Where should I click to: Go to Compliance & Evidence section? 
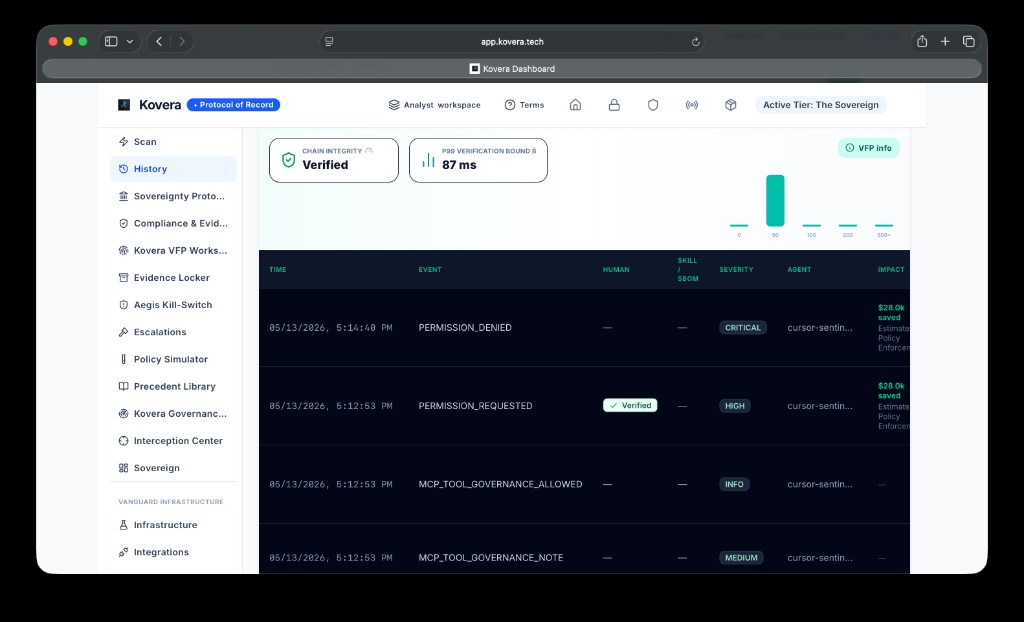click(174, 223)
